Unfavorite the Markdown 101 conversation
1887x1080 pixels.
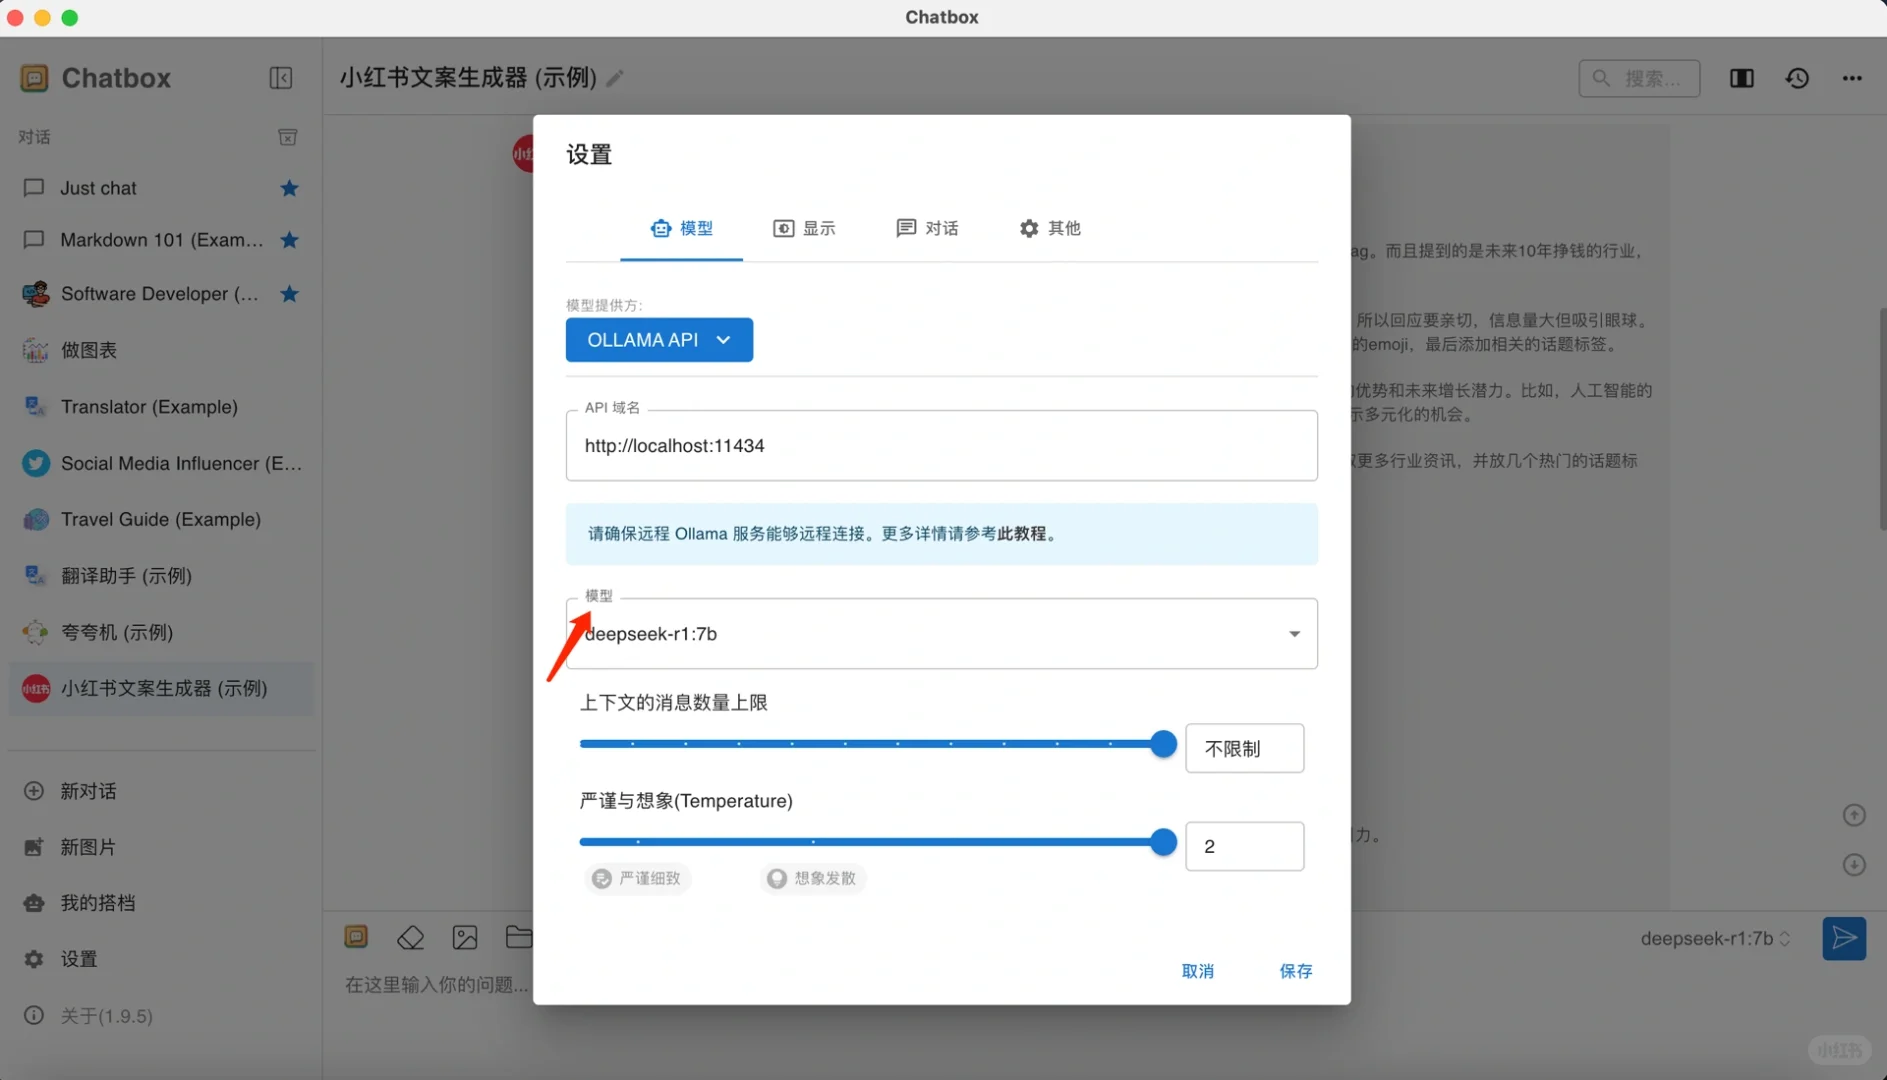[288, 240]
